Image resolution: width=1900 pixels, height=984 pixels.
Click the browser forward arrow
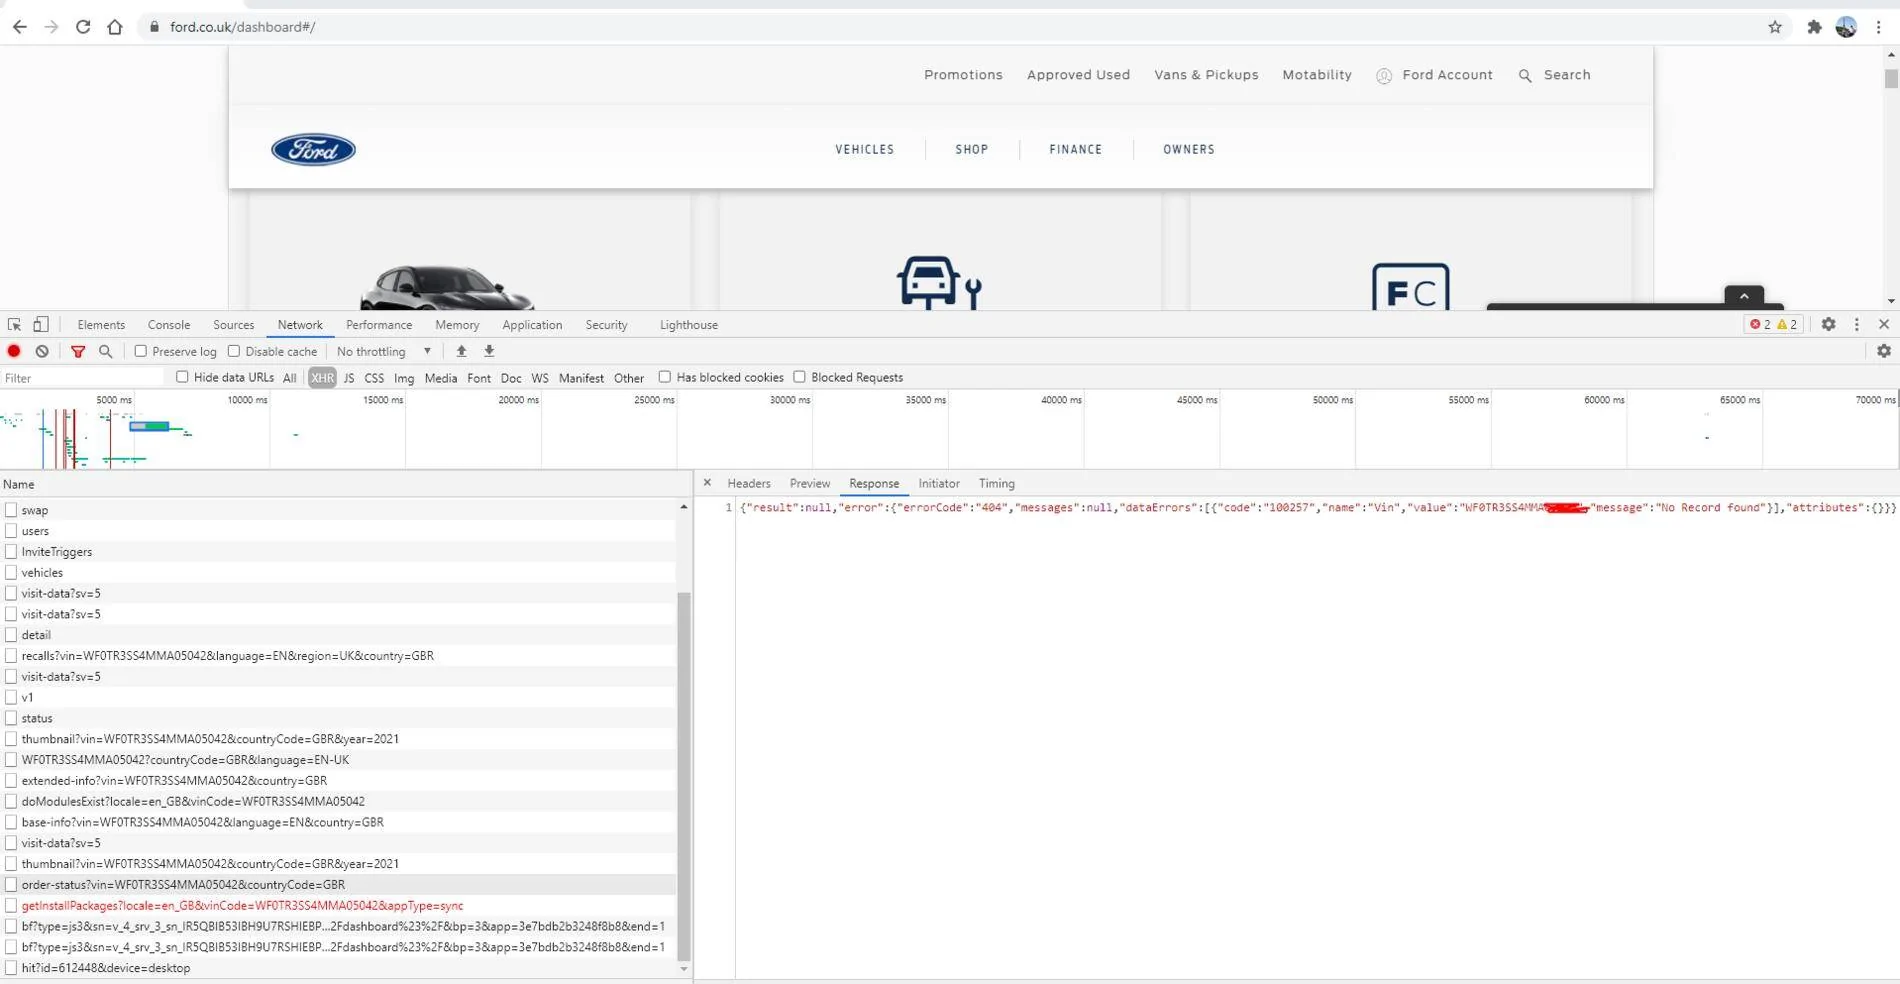[51, 27]
